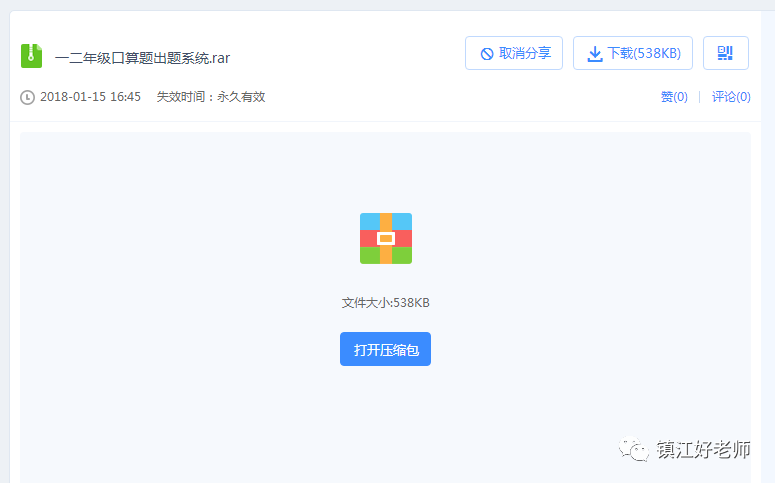This screenshot has width=775, height=483.
Task: Download the file via 下载(538KB)
Action: coord(633,53)
